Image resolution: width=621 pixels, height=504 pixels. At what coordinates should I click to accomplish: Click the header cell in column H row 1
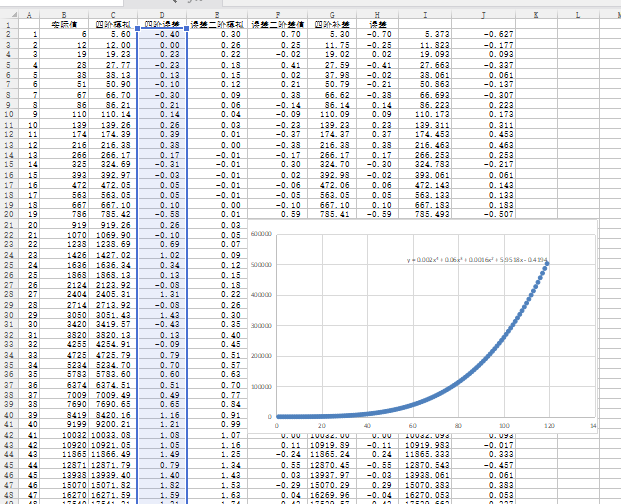tap(377, 25)
